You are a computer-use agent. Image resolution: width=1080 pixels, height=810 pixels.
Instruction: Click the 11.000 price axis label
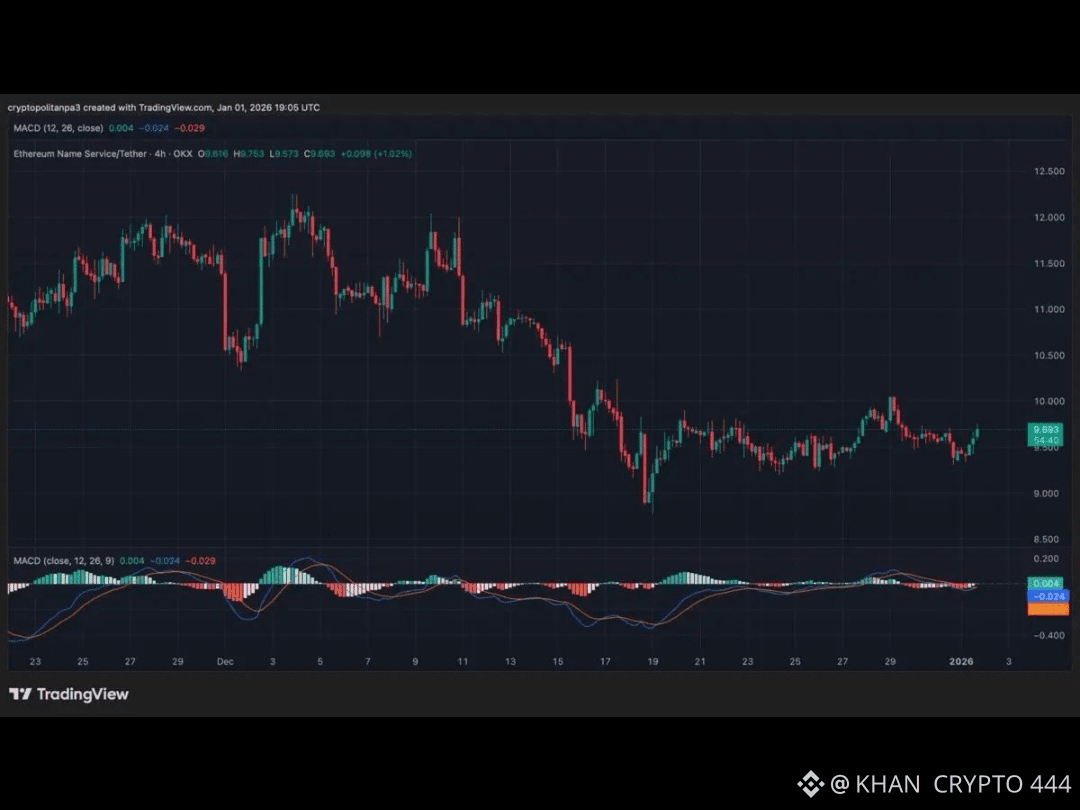pyautogui.click(x=1049, y=309)
